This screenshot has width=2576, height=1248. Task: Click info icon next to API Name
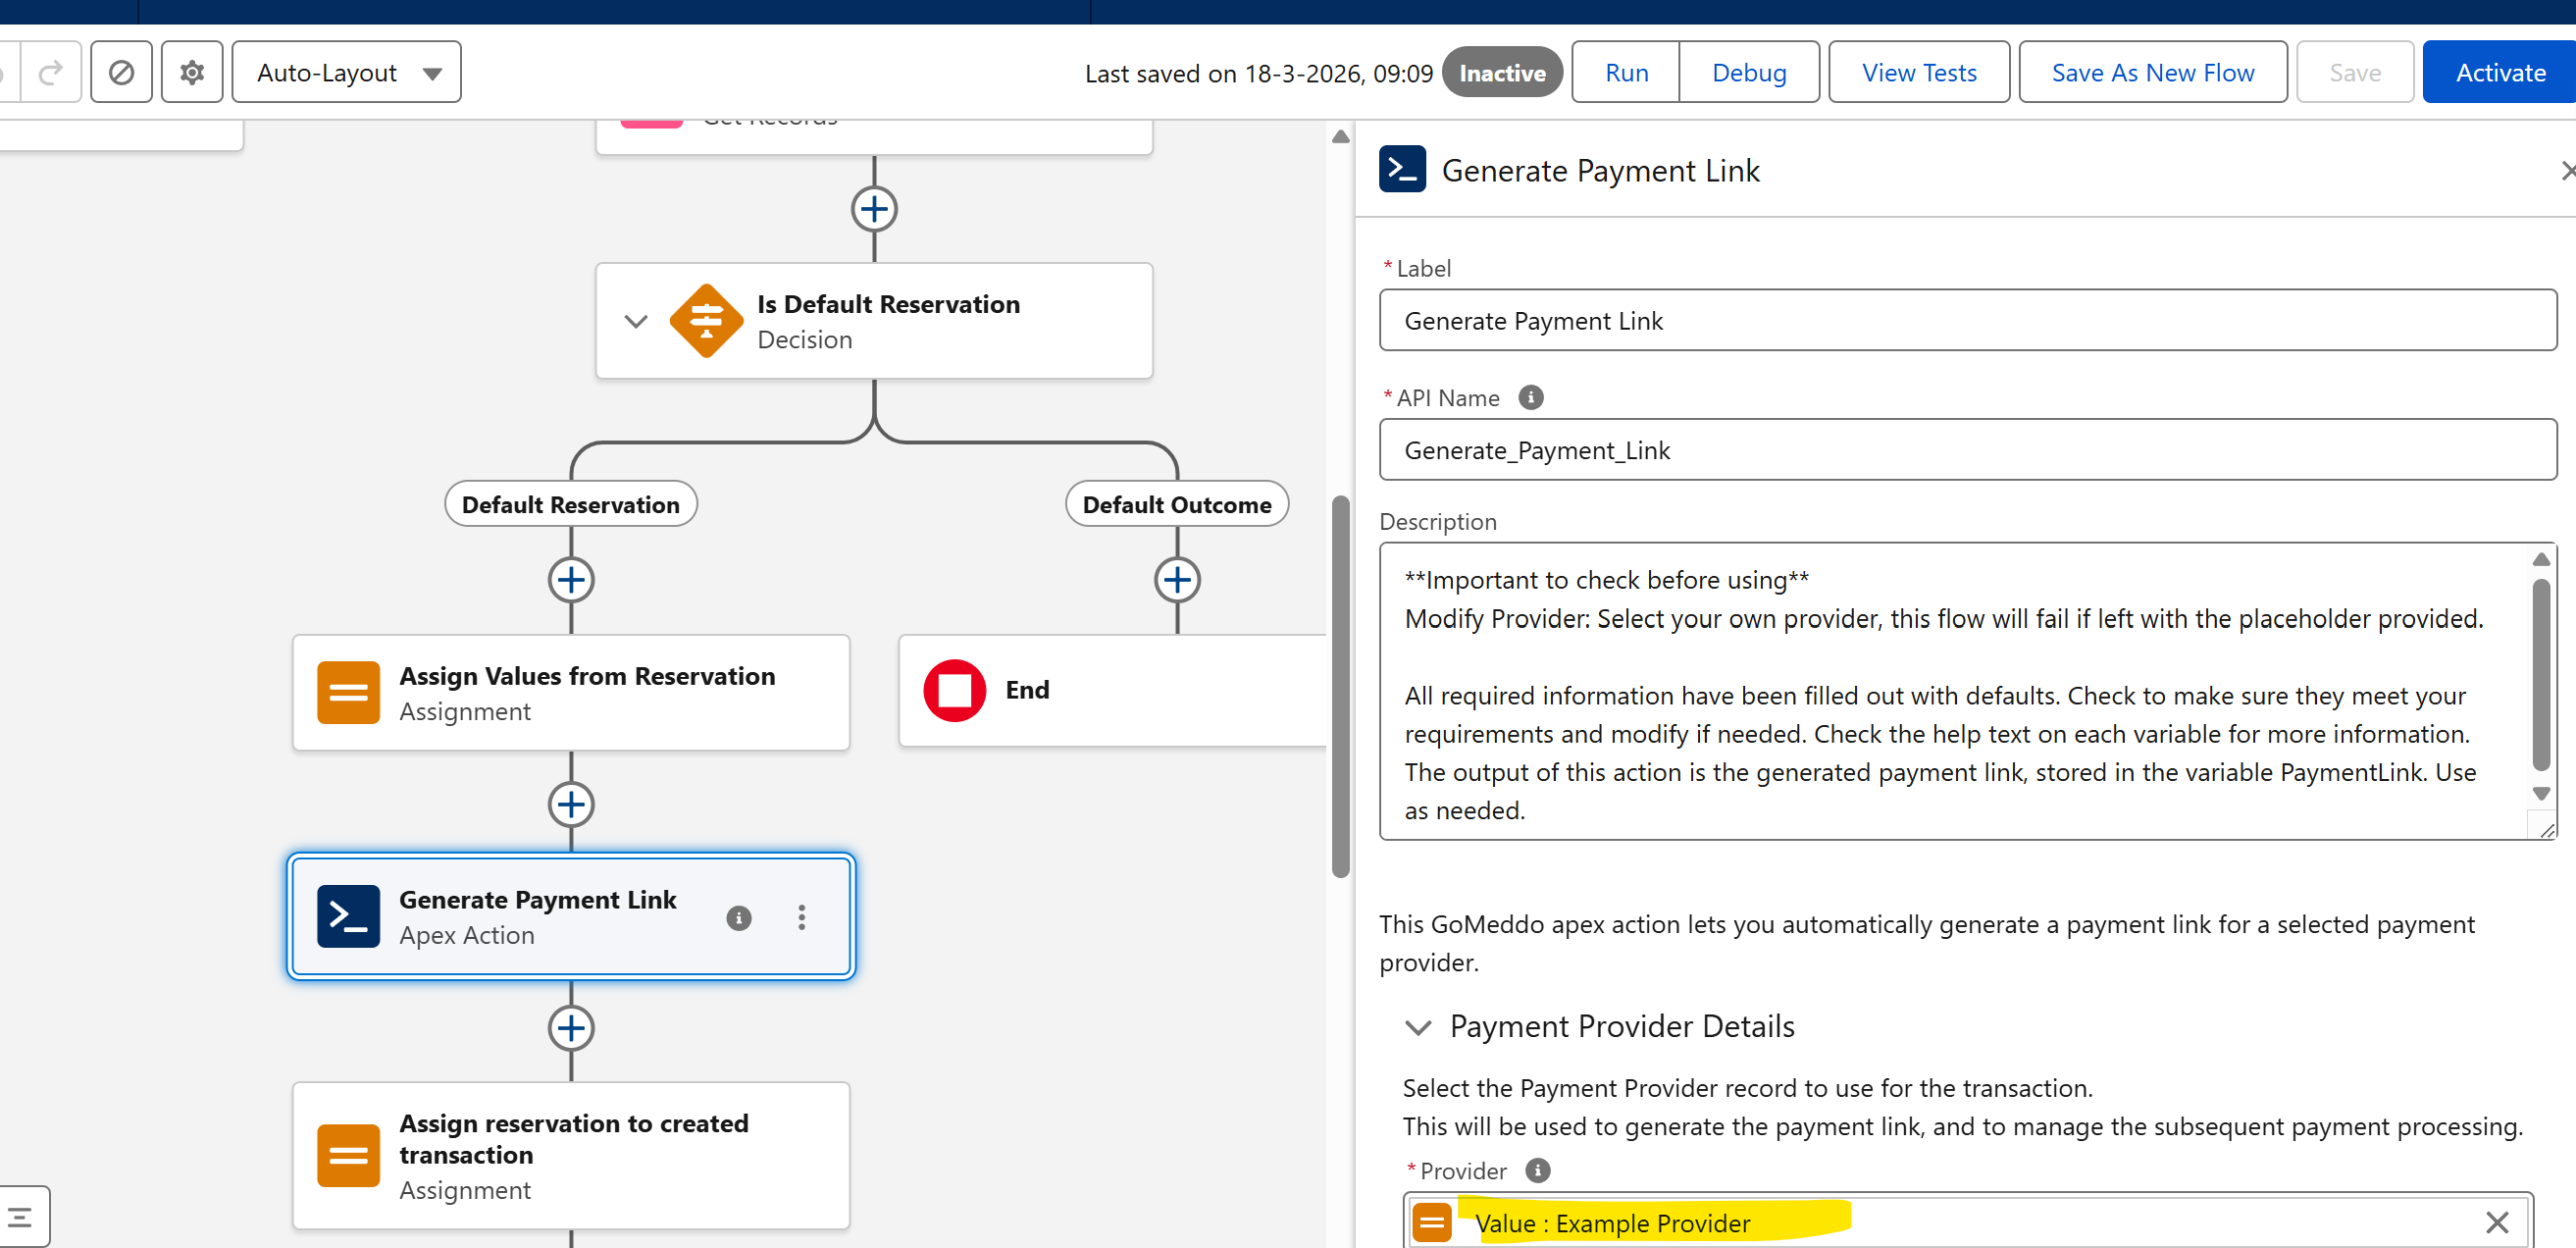pyautogui.click(x=1530, y=397)
